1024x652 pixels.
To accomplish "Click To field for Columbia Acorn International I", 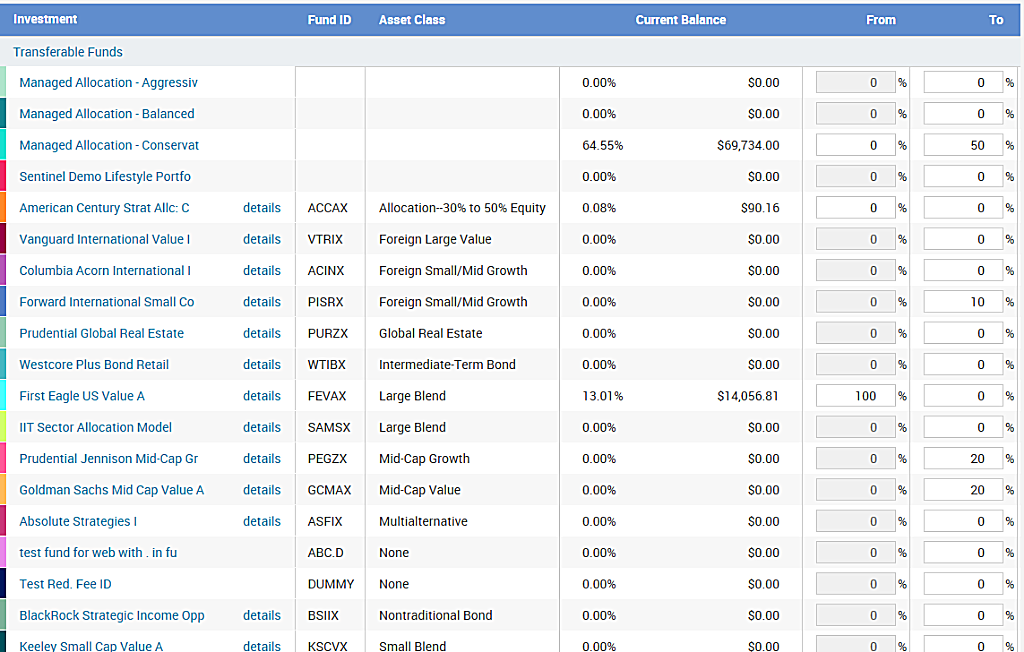I will [963, 270].
